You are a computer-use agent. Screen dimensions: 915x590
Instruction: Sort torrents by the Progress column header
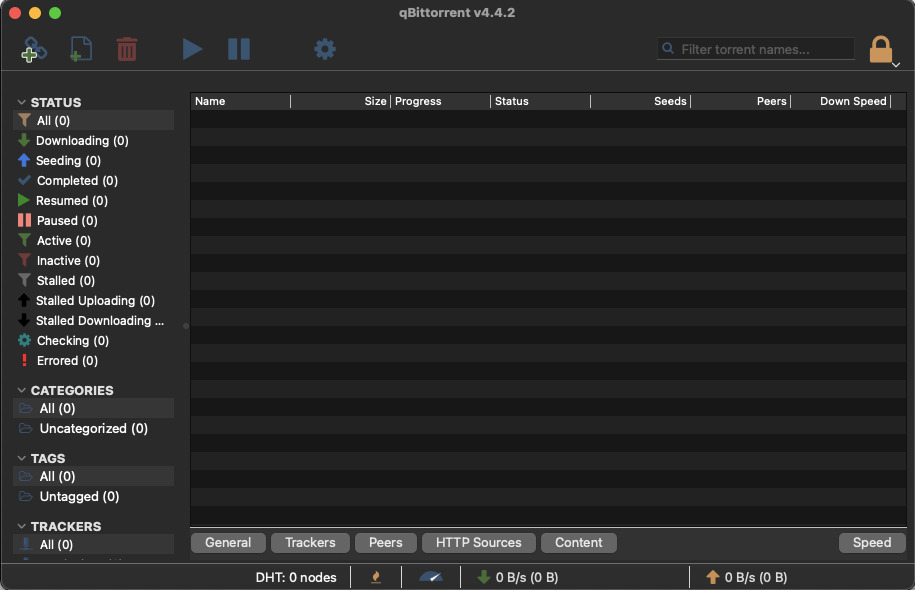click(440, 101)
